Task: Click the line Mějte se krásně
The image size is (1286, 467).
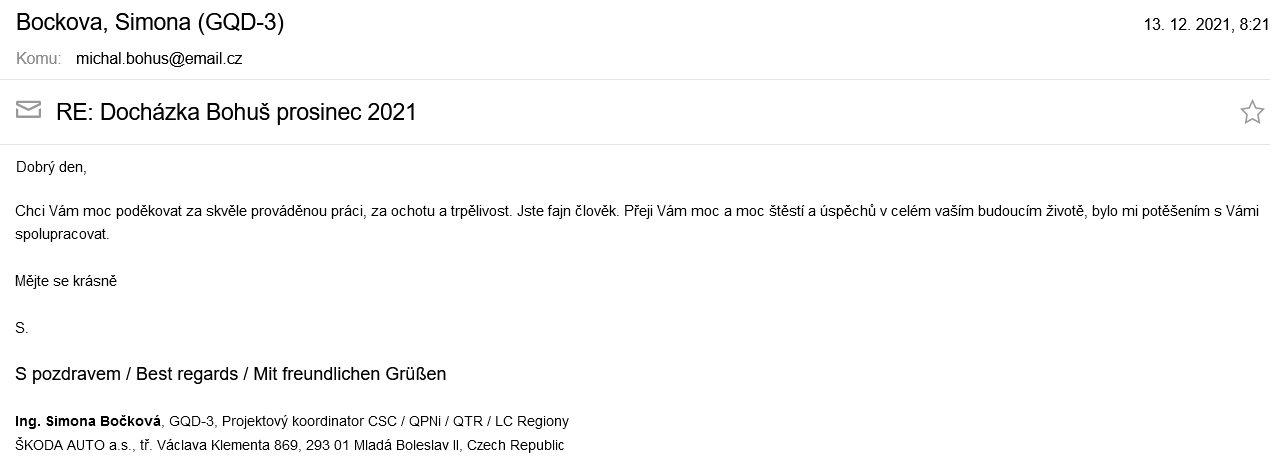Action: pos(66,281)
